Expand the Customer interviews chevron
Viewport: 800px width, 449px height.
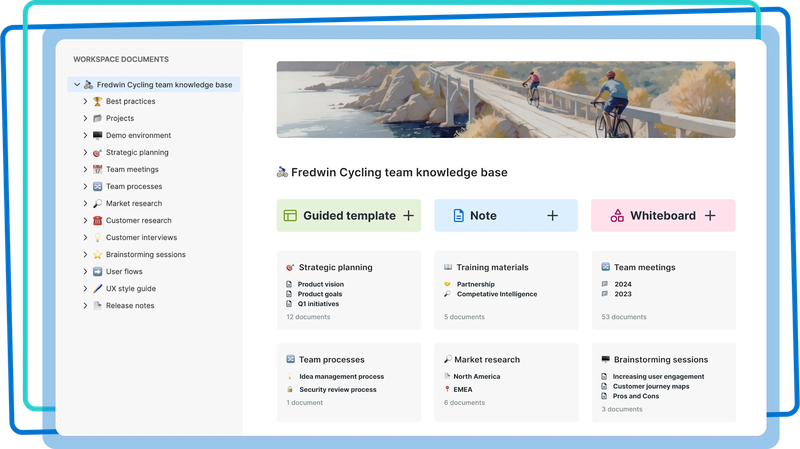click(x=85, y=237)
